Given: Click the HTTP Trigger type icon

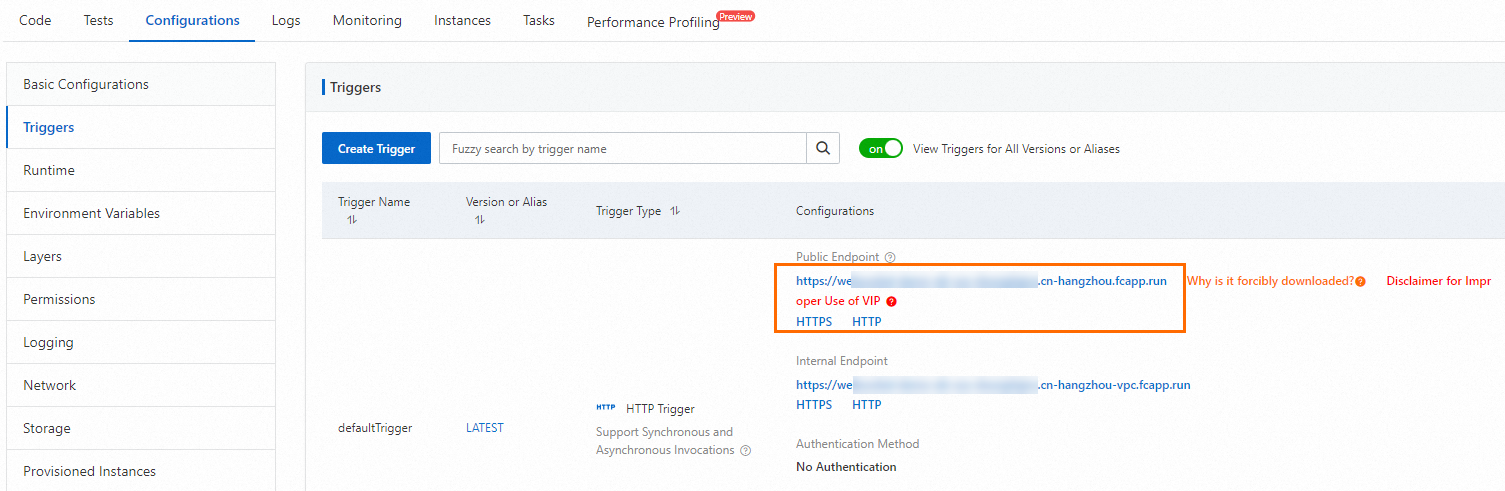Looking at the screenshot, I should pyautogui.click(x=606, y=408).
